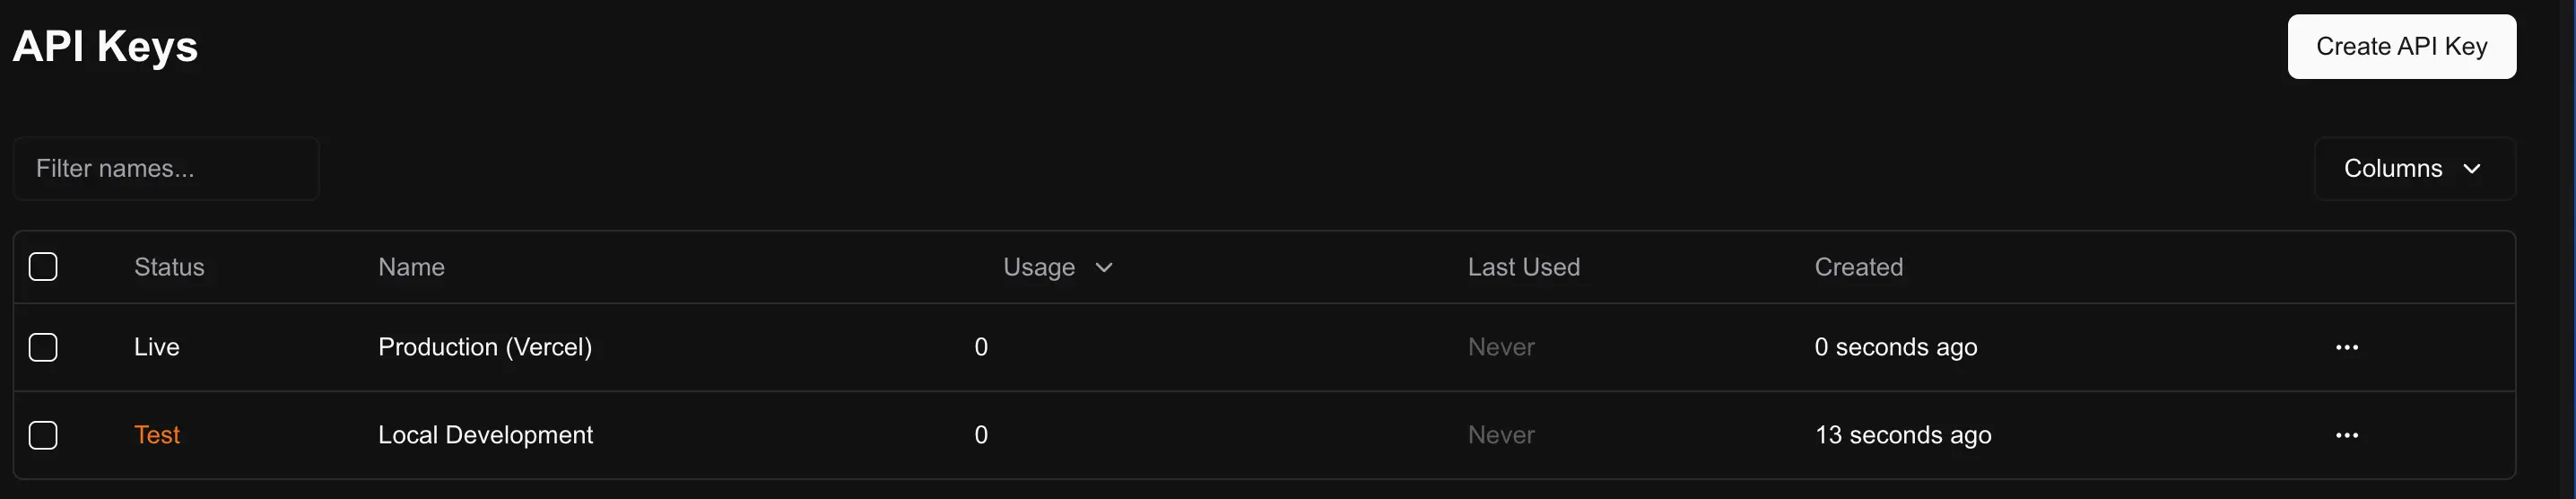Image resolution: width=2576 pixels, height=499 pixels.
Task: Click the Last Used column header
Action: [x=1523, y=267]
